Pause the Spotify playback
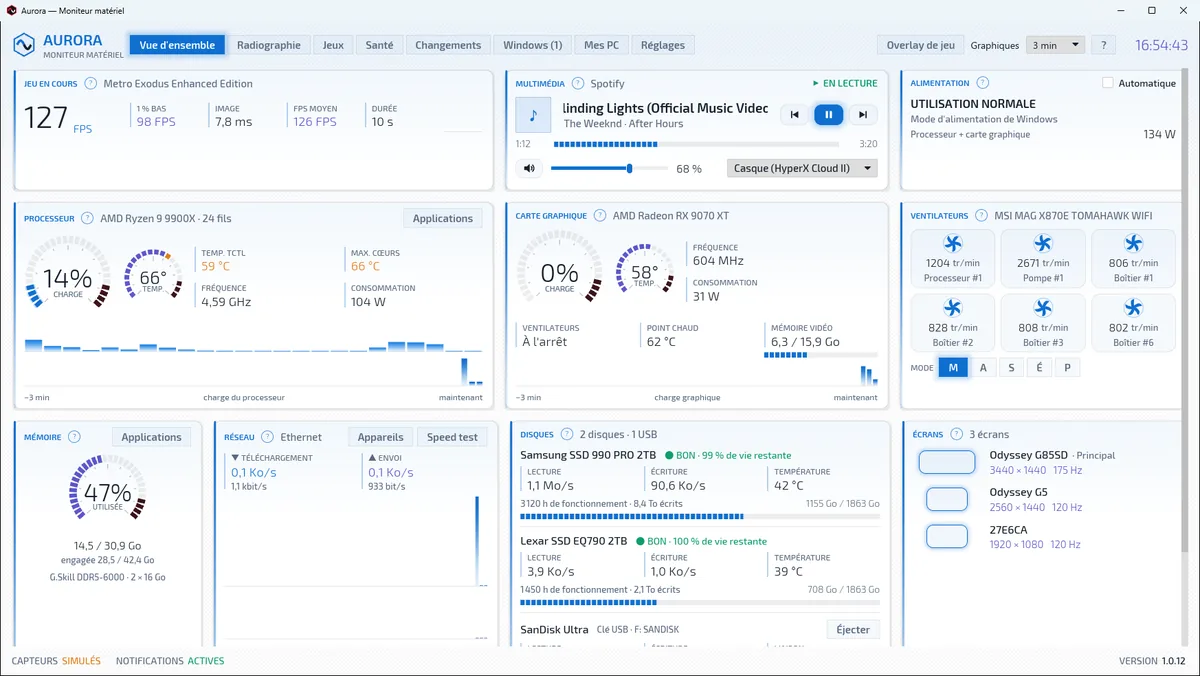1200x676 pixels. 828,115
